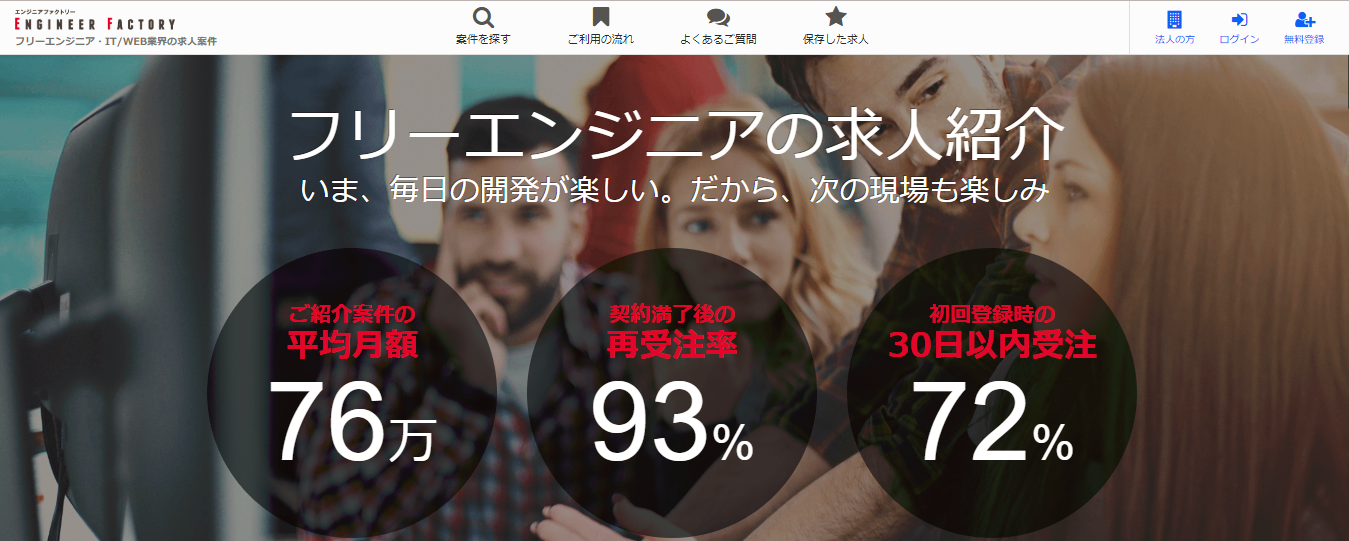Click the bookmark icon for ご利用の流れ

click(x=600, y=17)
